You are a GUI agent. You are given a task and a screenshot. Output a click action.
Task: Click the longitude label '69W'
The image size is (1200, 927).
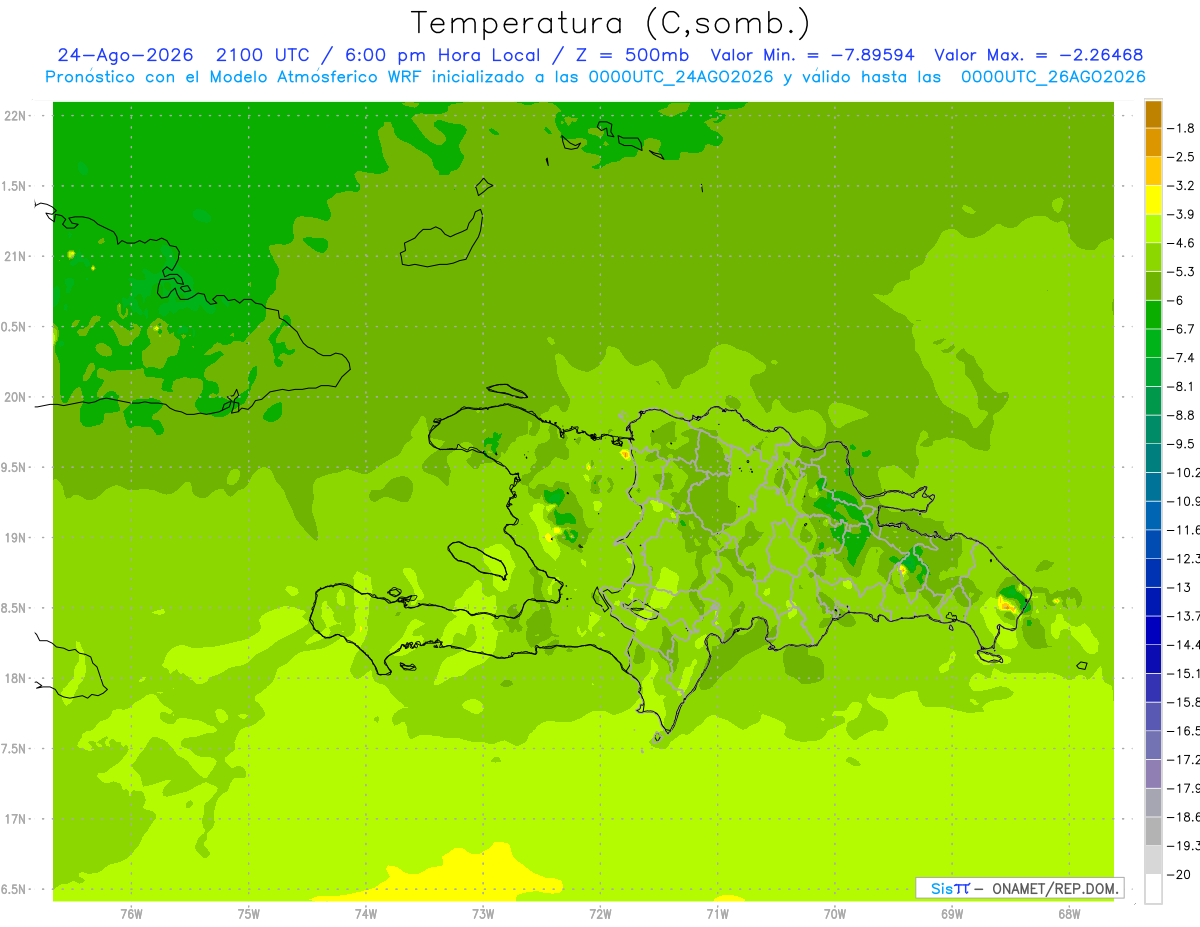click(952, 914)
